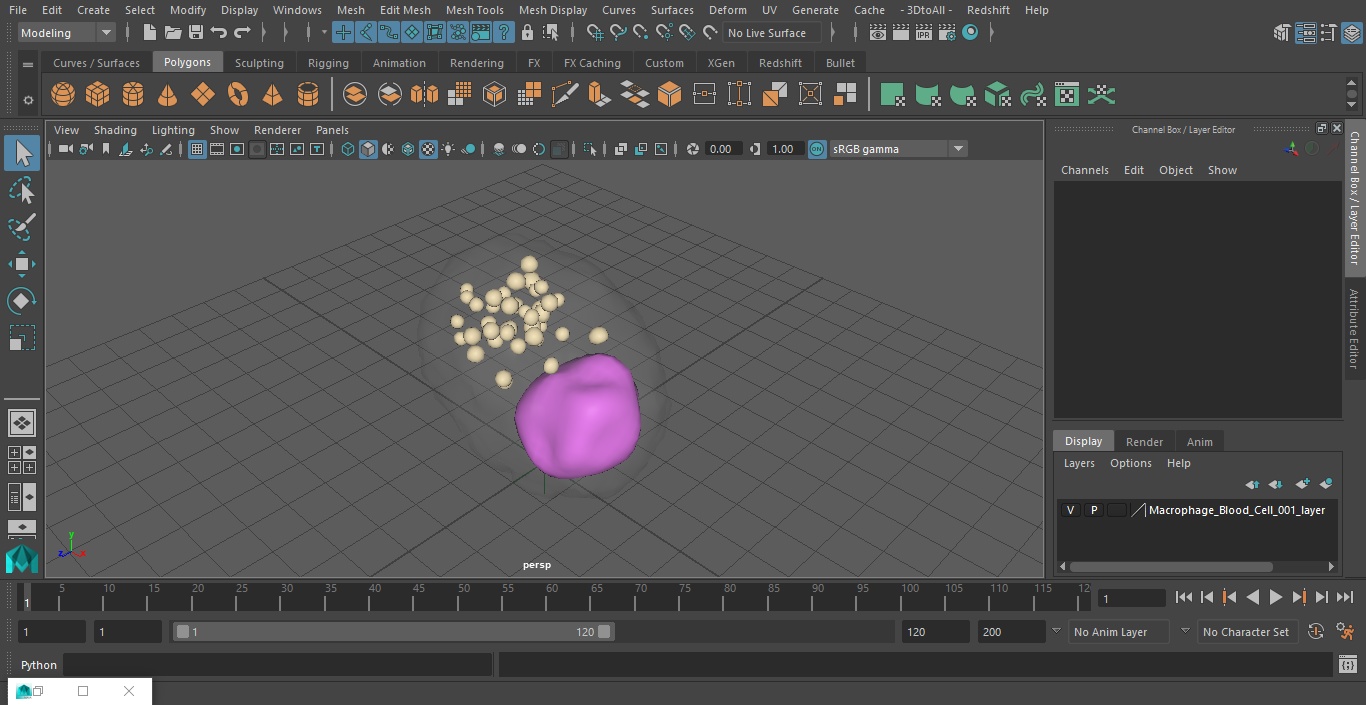Click the Open Scene folder icon
1366x705 pixels.
pyautogui.click(x=173, y=33)
